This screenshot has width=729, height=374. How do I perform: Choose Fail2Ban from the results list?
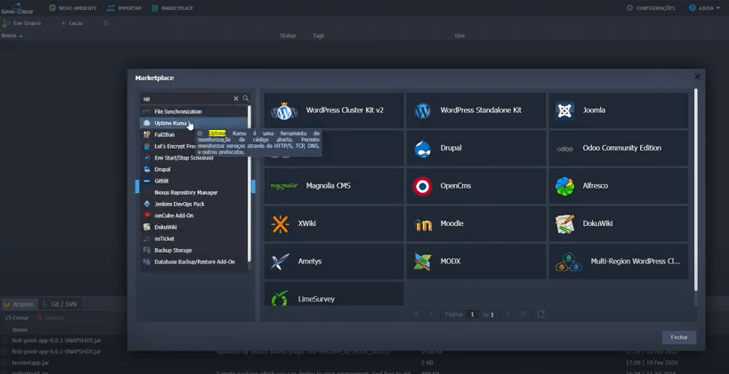(194, 135)
